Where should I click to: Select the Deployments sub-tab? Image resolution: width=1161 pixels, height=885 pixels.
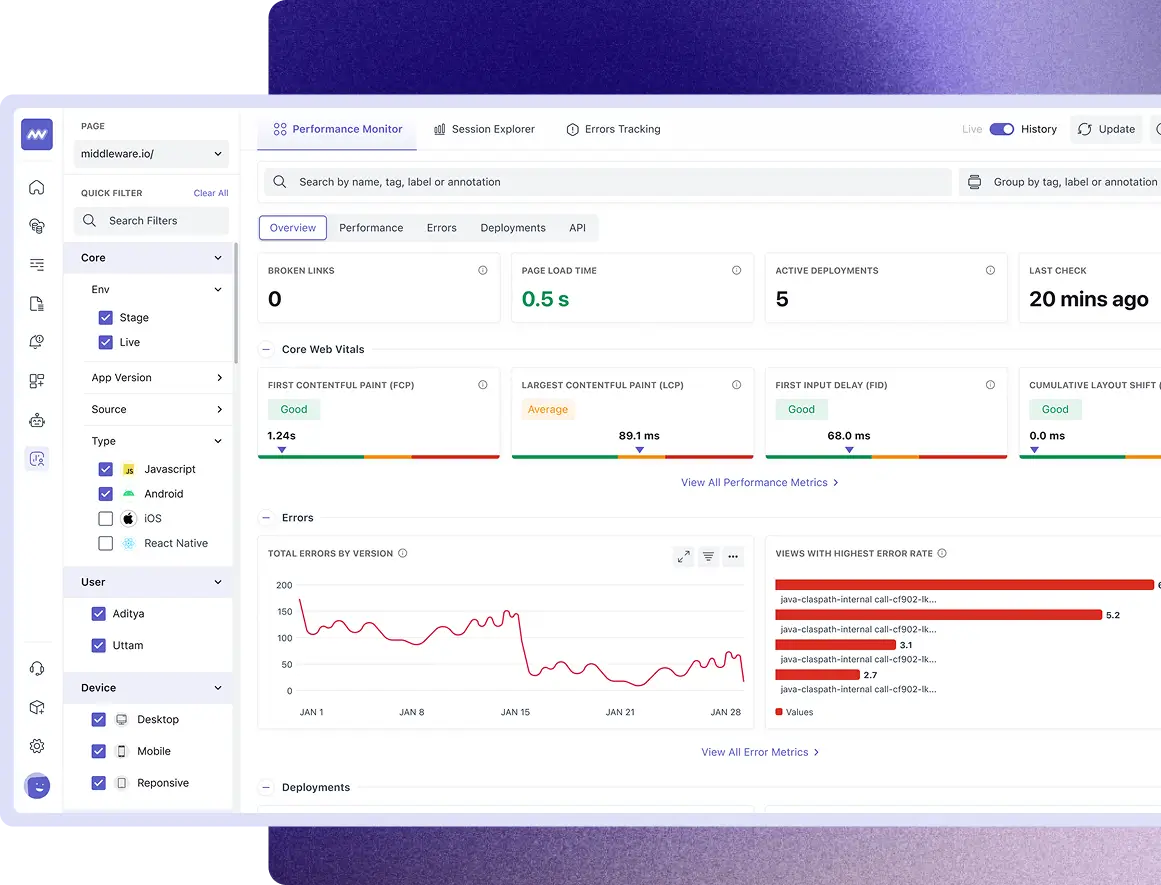[x=513, y=228]
